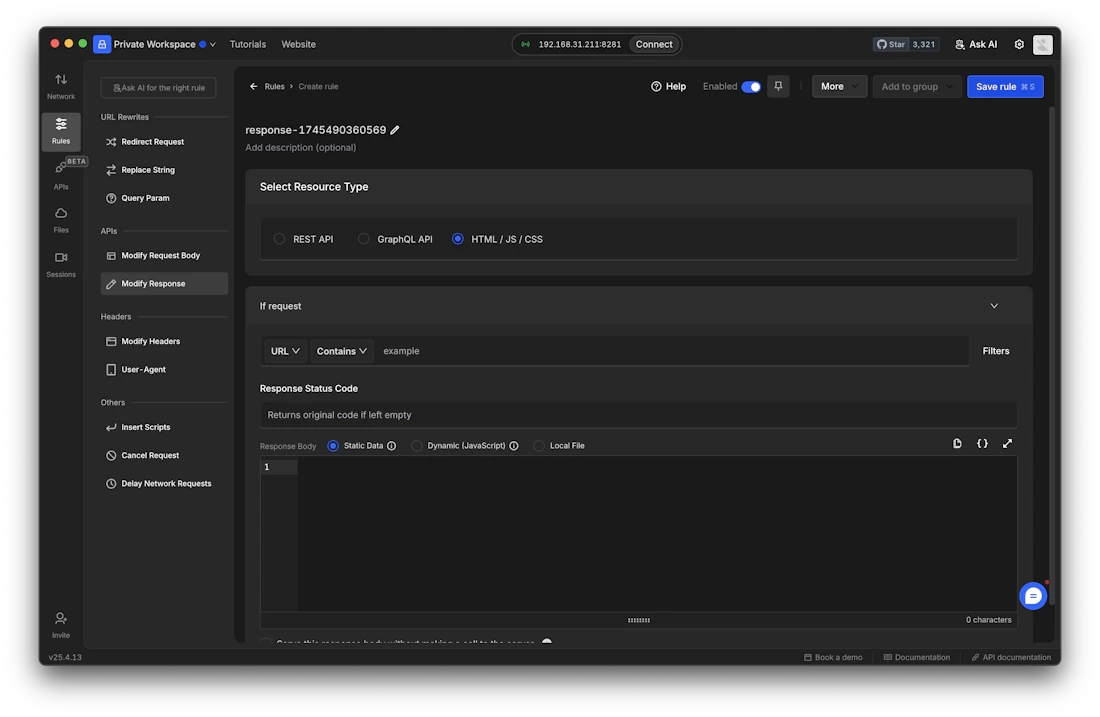Choose Dynamic (JavaScript) for the response body

(x=416, y=445)
